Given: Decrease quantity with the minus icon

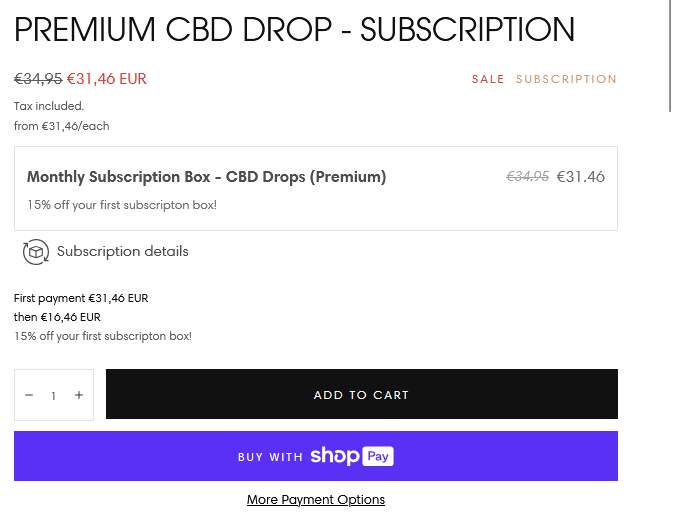Looking at the screenshot, I should (29, 395).
